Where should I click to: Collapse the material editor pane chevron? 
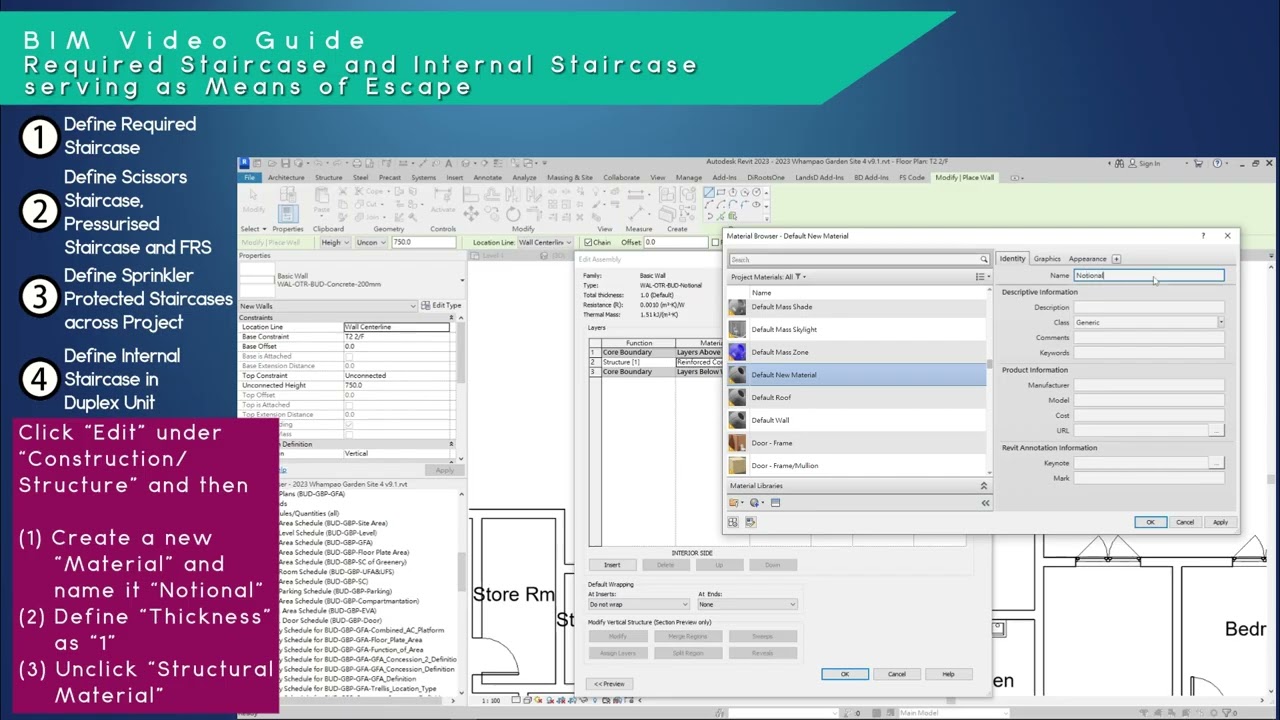(x=985, y=503)
